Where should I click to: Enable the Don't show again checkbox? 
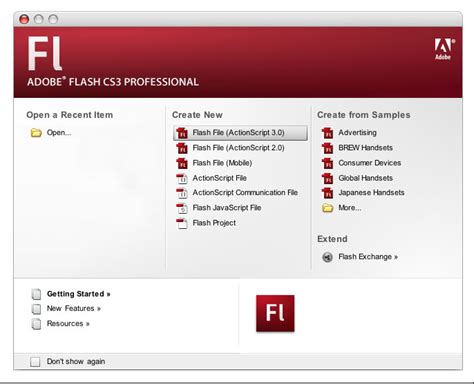[35, 362]
